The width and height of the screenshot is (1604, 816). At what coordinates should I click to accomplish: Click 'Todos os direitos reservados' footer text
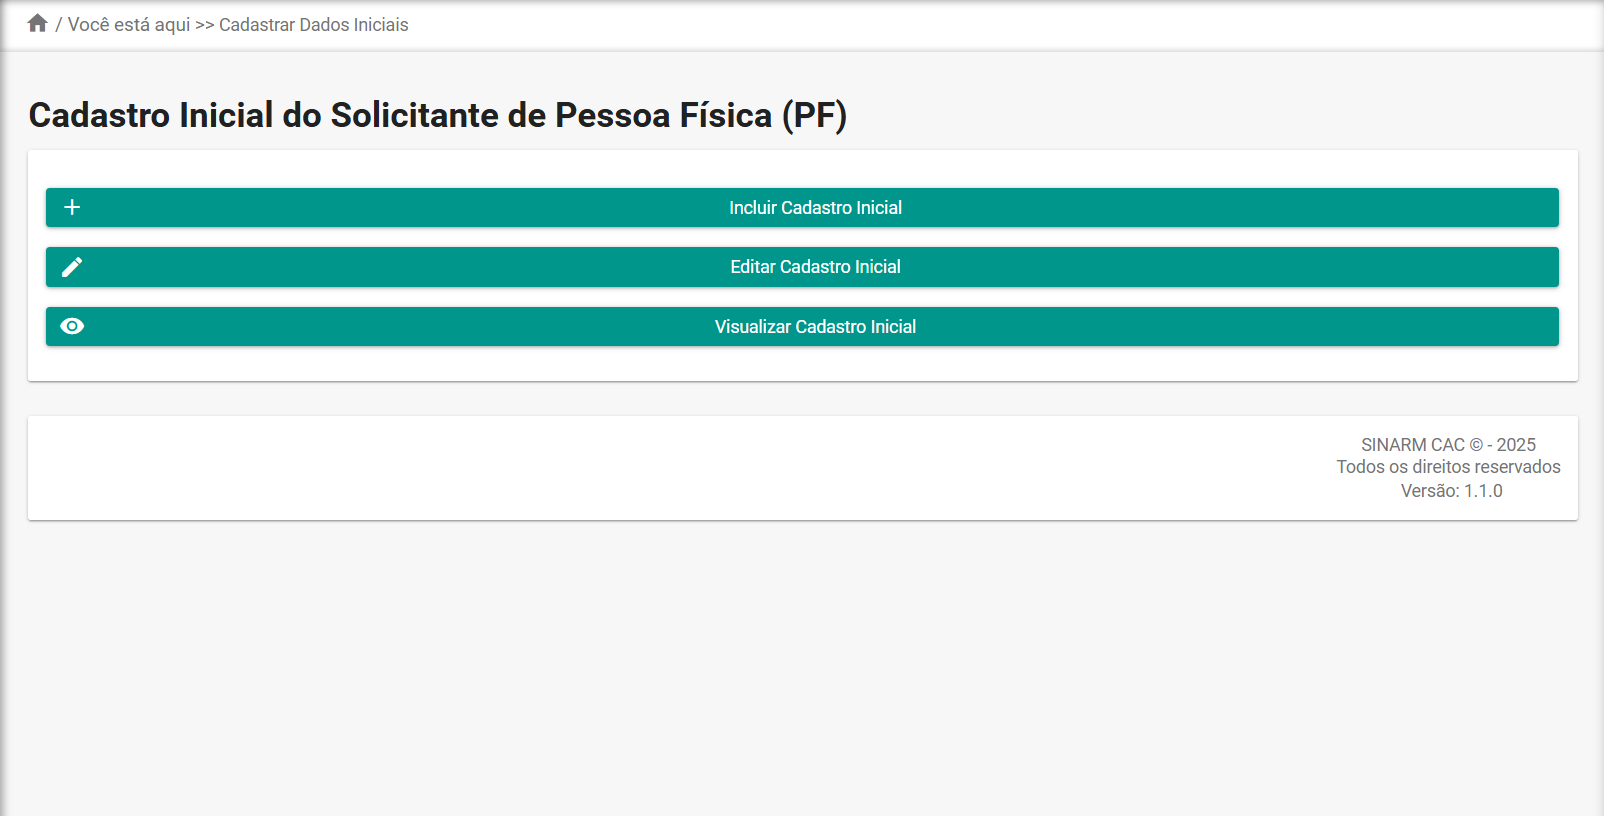pos(1448,467)
